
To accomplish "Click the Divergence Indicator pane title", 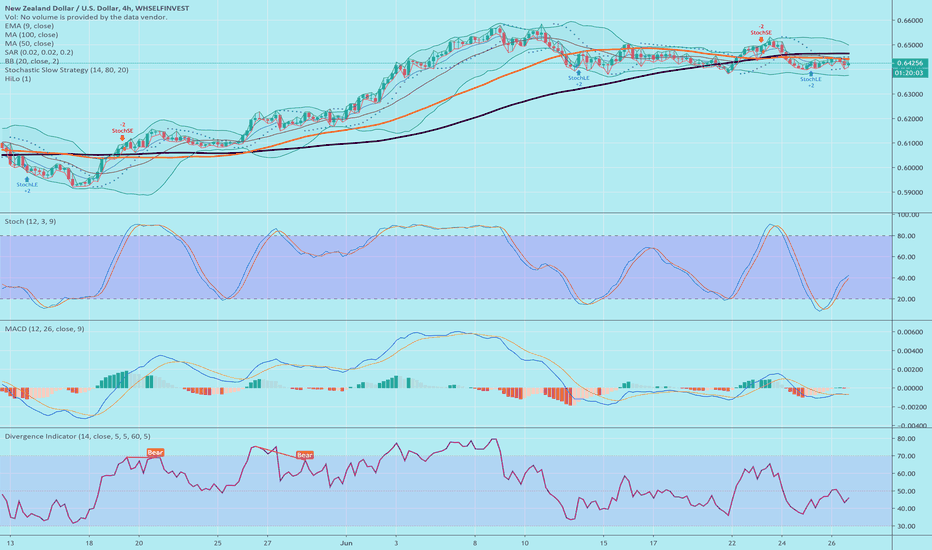I will click(x=77, y=436).
